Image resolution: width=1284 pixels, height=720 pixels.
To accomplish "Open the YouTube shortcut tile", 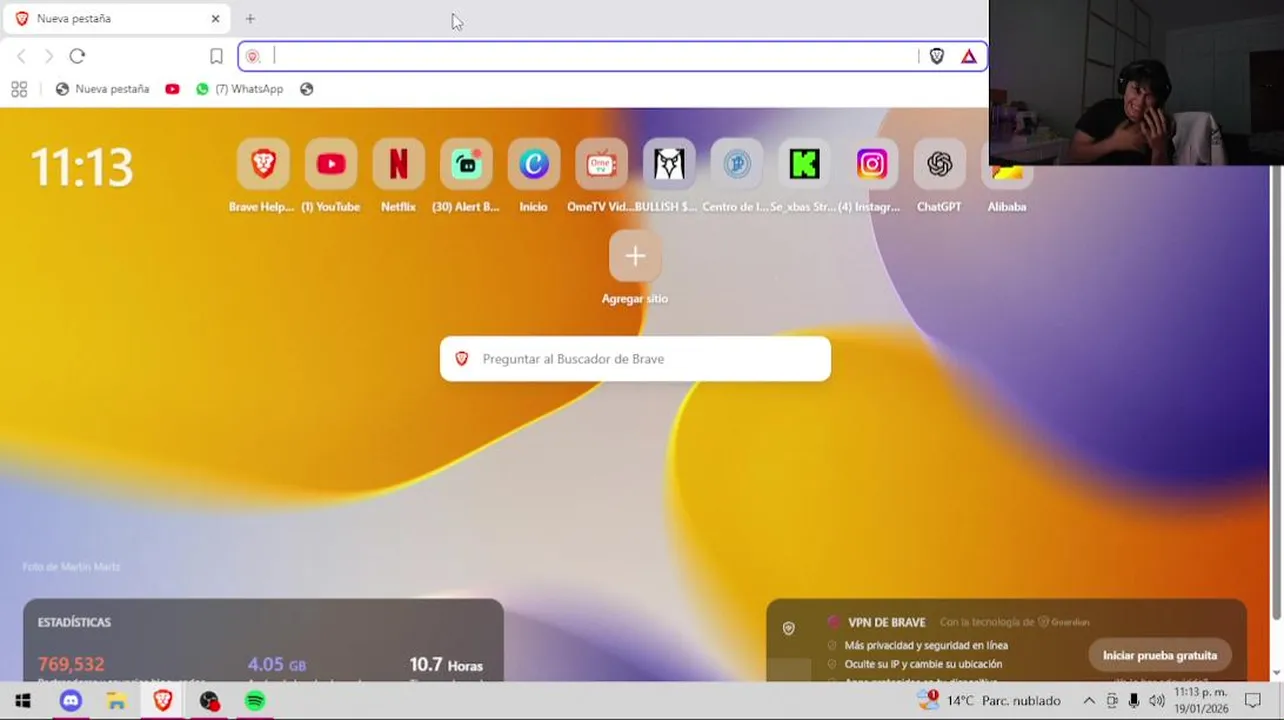I will tap(331, 164).
